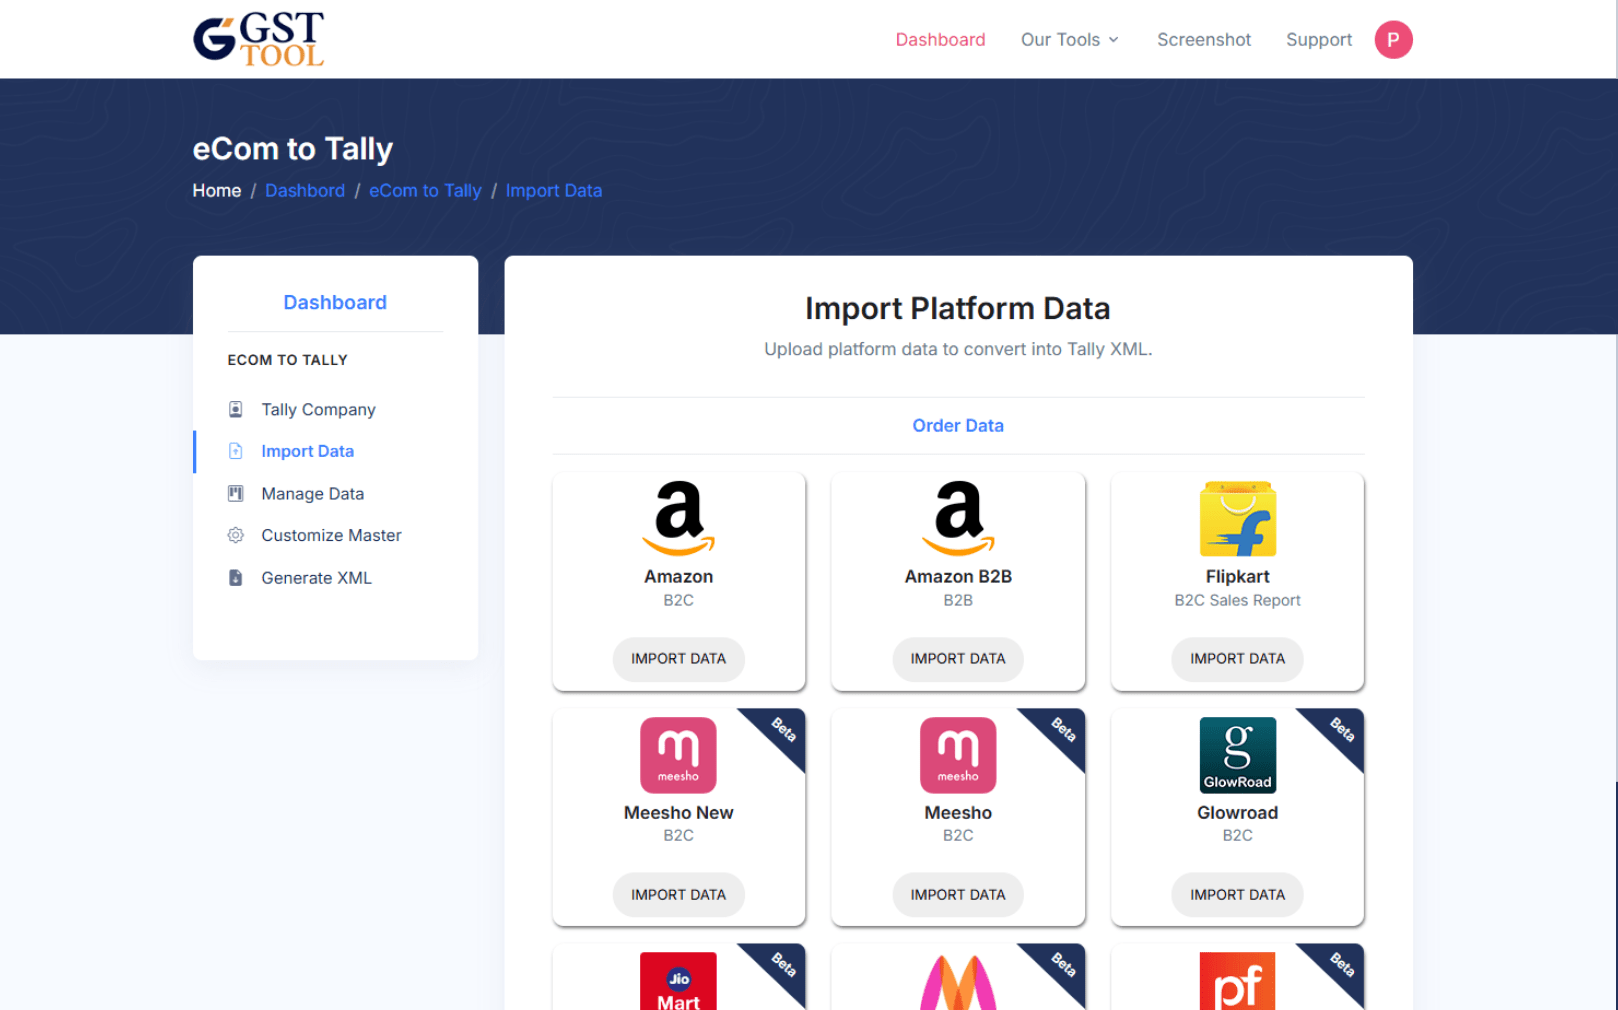The image size is (1618, 1010).
Task: Click the JioMart logo
Action: tap(679, 981)
